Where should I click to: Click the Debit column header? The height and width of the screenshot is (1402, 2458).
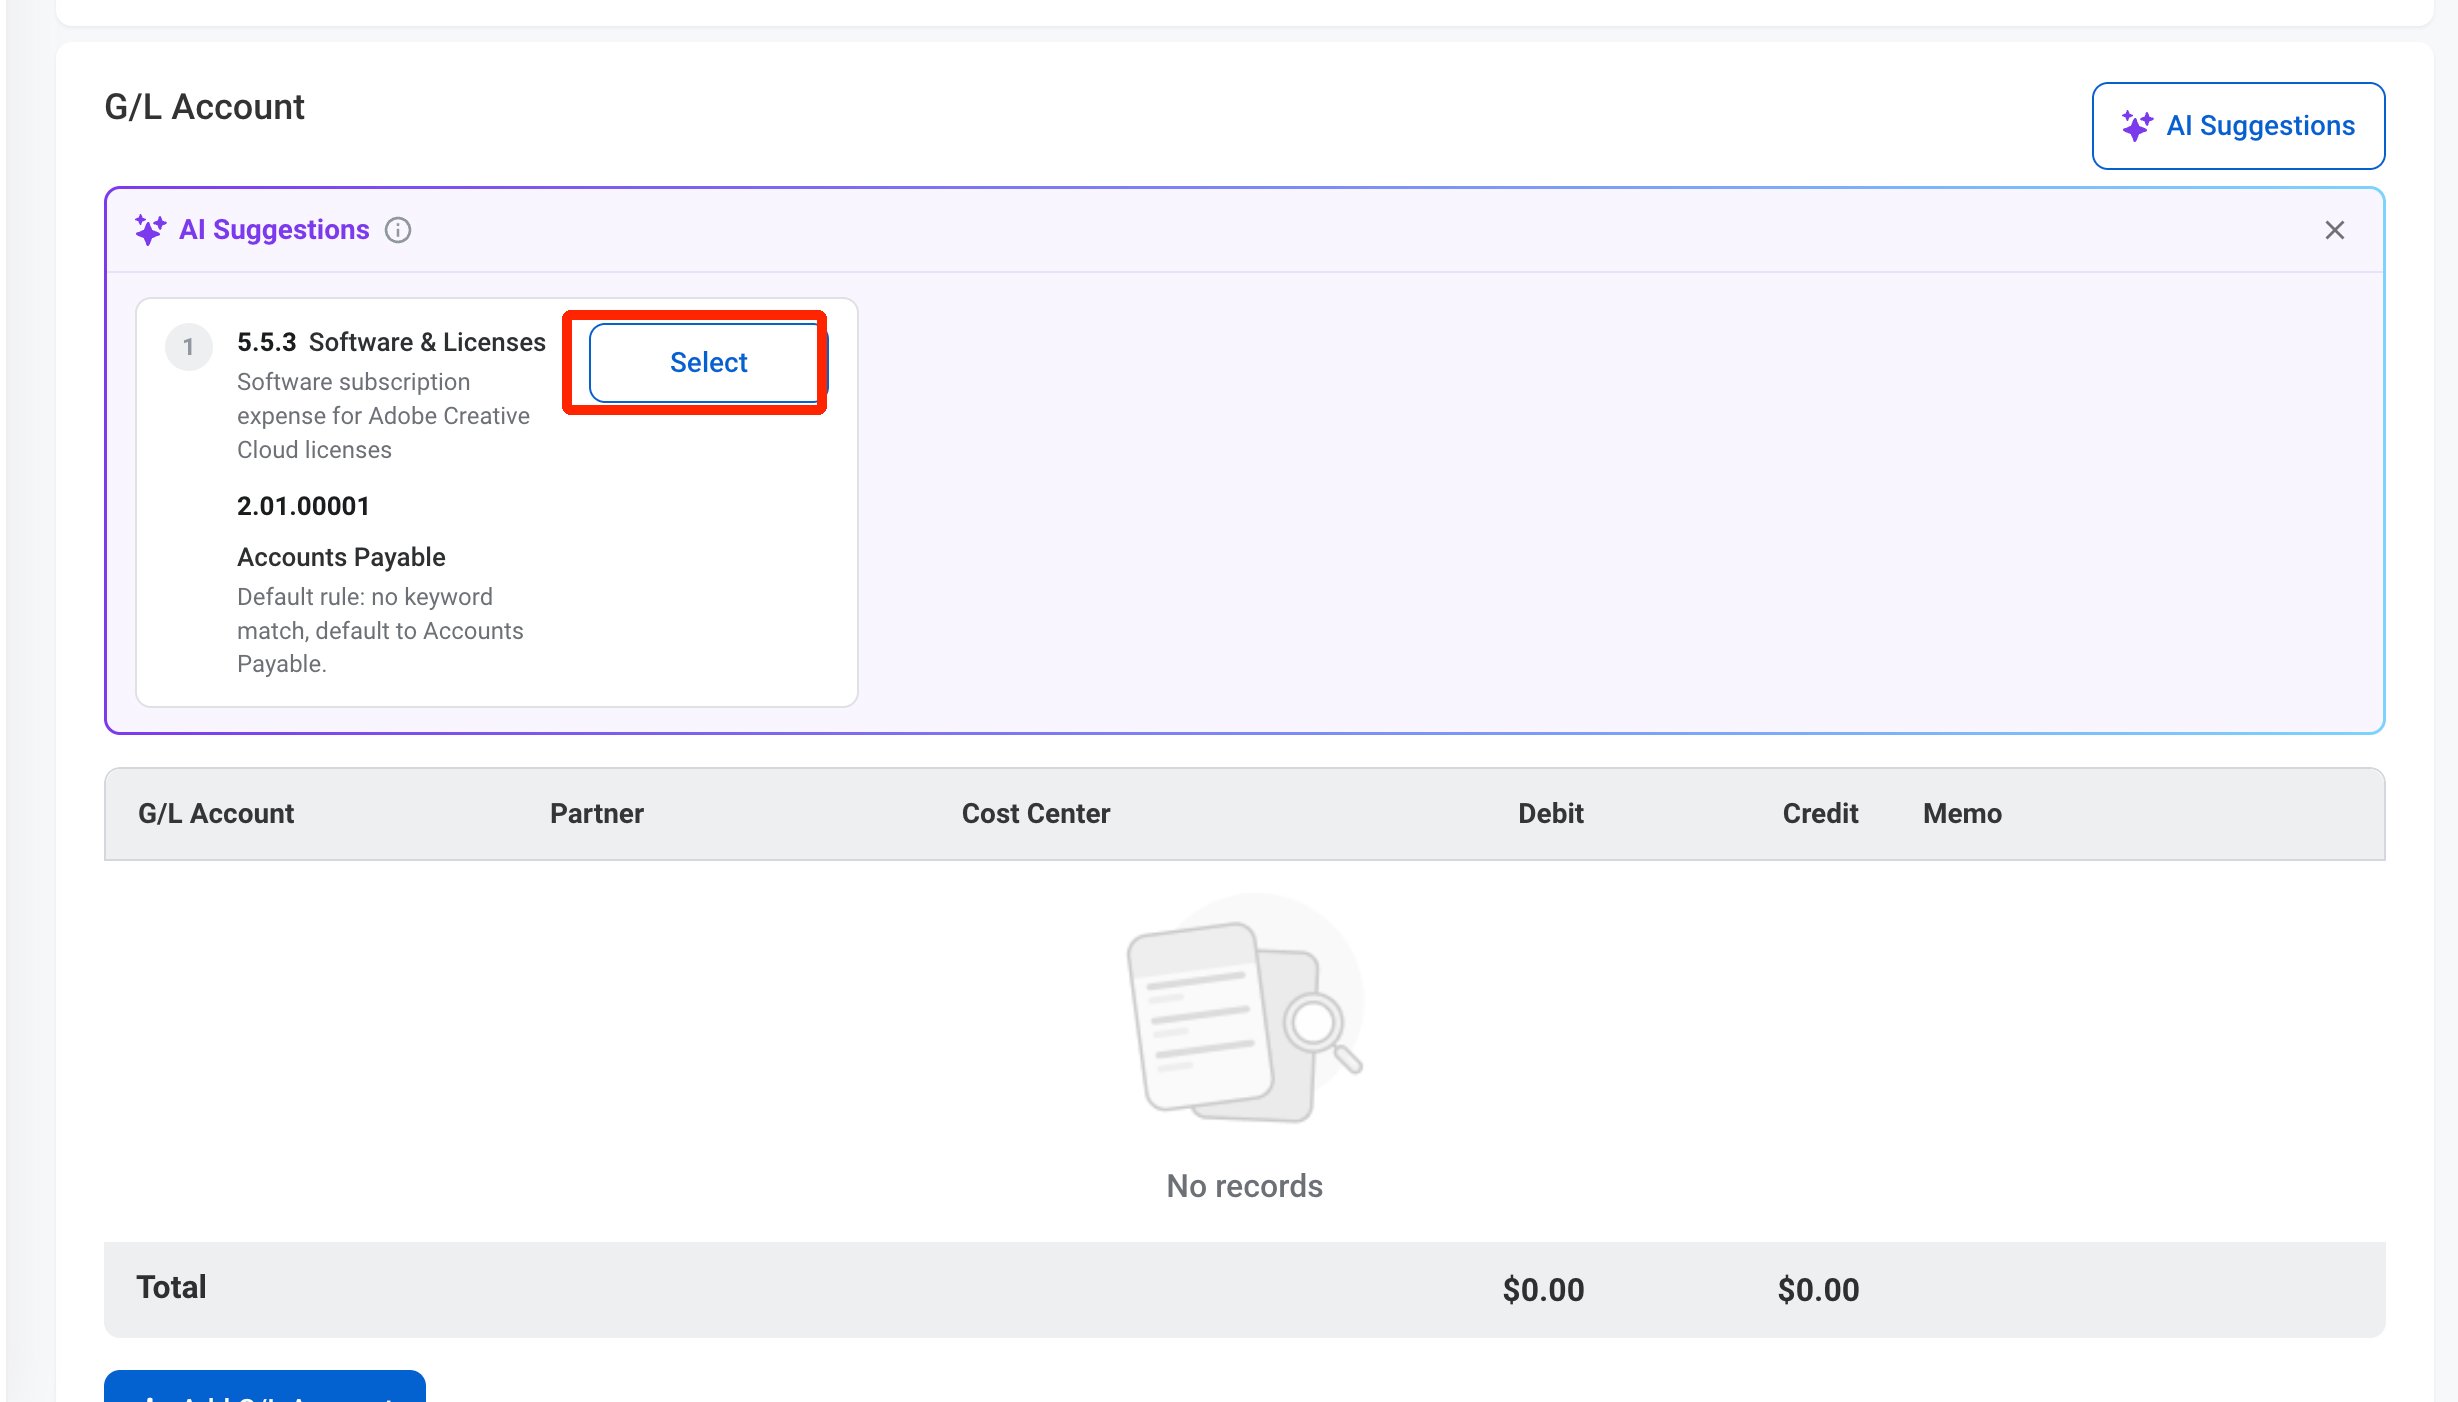pyautogui.click(x=1550, y=813)
